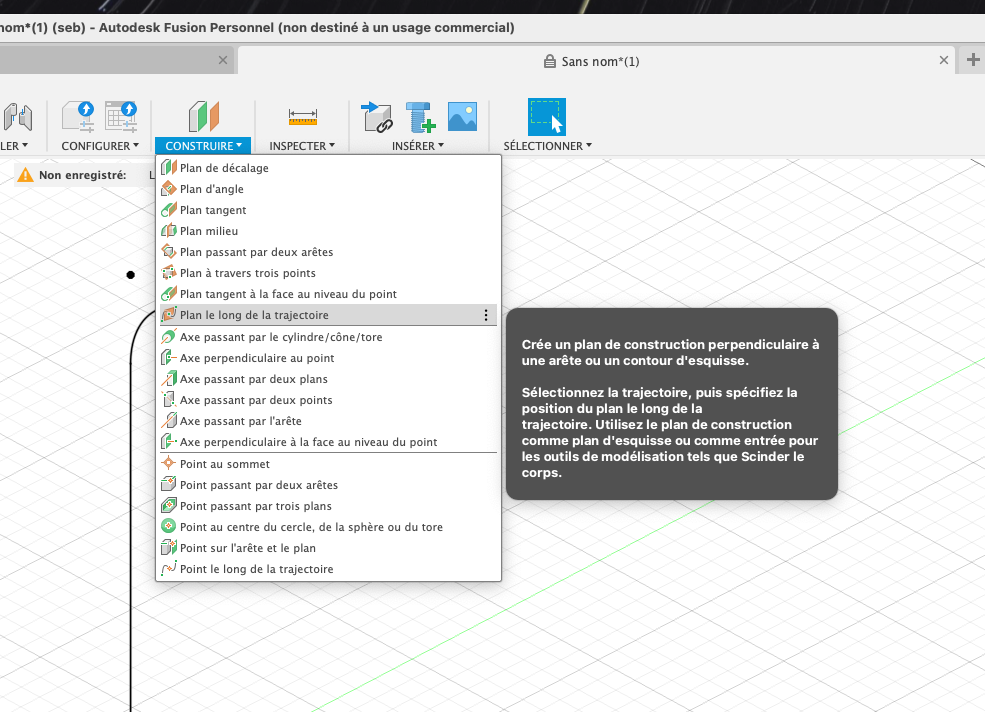This screenshot has width=985, height=712.
Task: Click the Non enregistré warning icon
Action: (25, 175)
